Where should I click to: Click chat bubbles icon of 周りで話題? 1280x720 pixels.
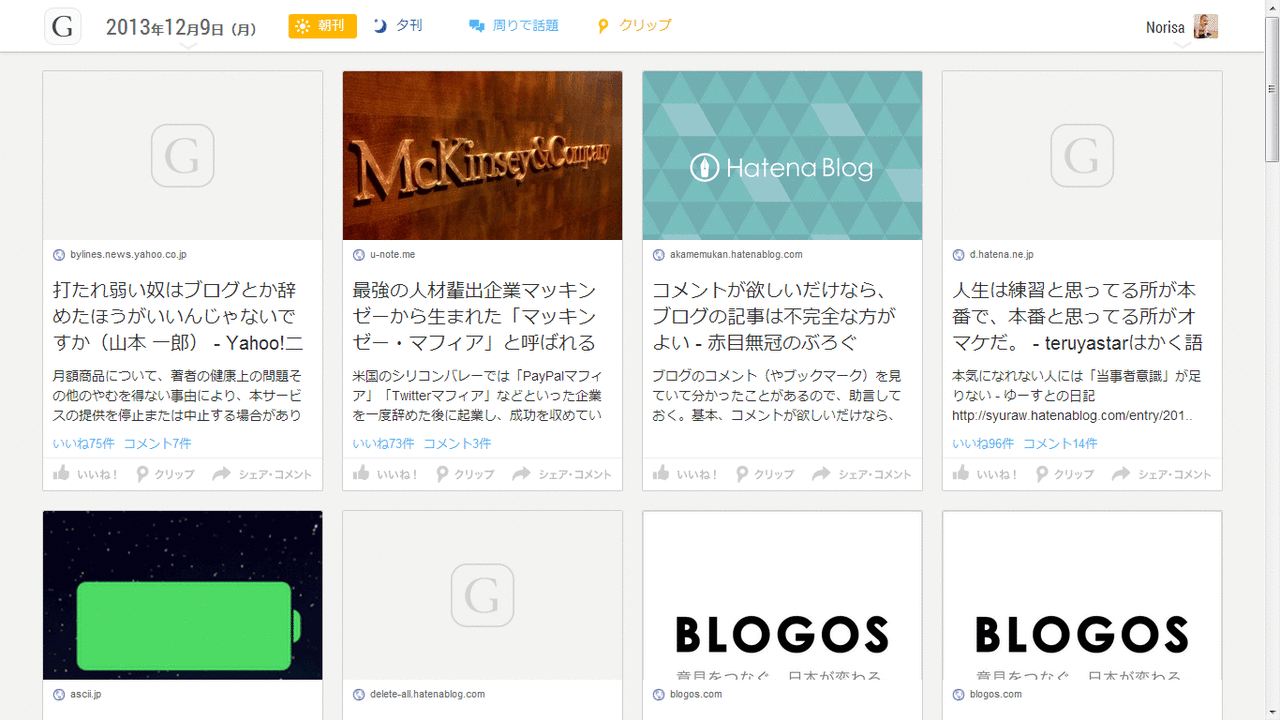point(477,27)
